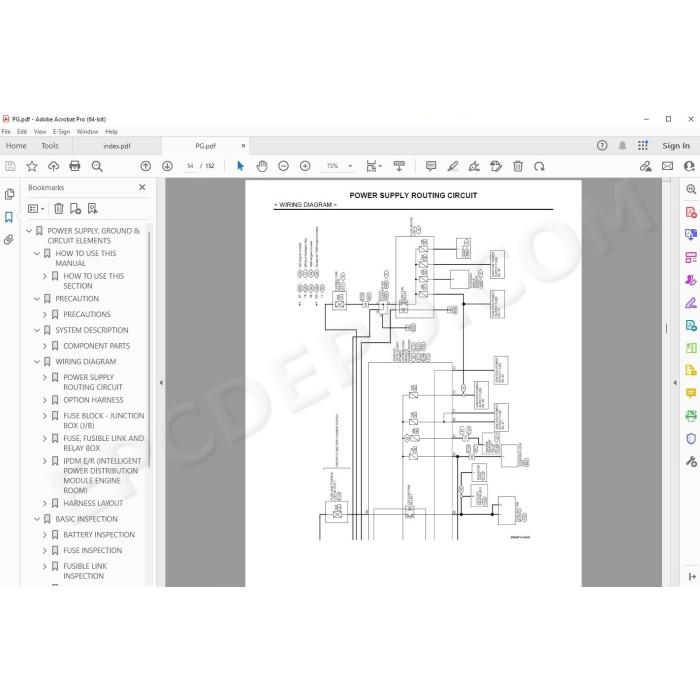
Task: Open bookmarks options dropdown
Action: point(36,208)
